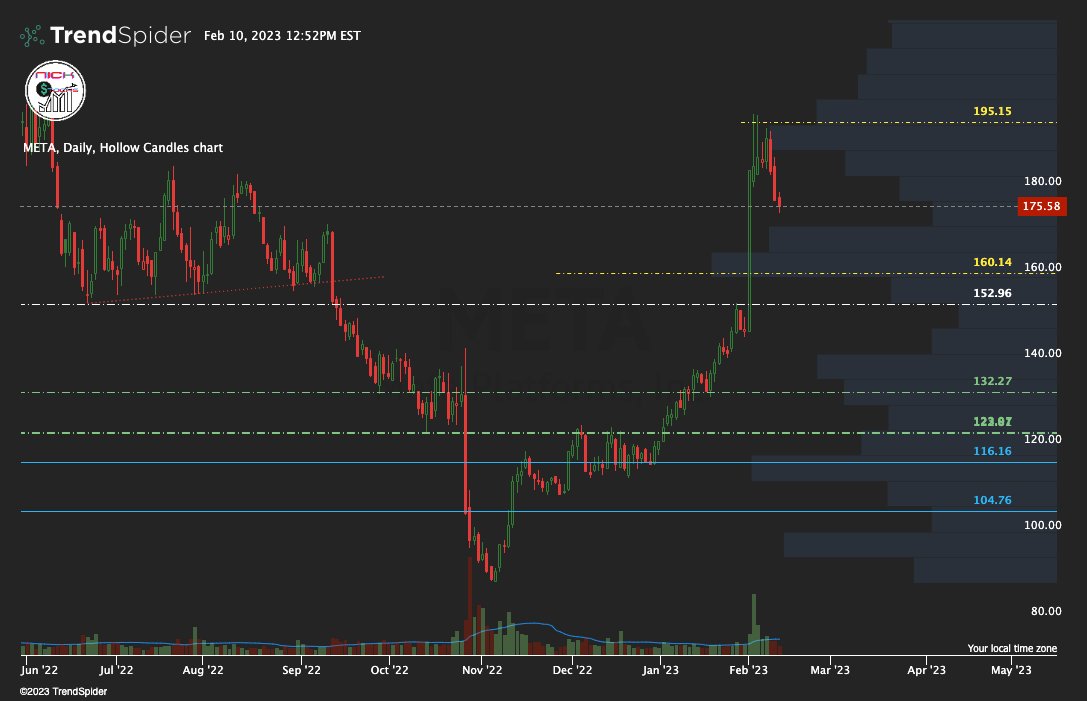Click the Nick circular avatar badge

(55, 90)
